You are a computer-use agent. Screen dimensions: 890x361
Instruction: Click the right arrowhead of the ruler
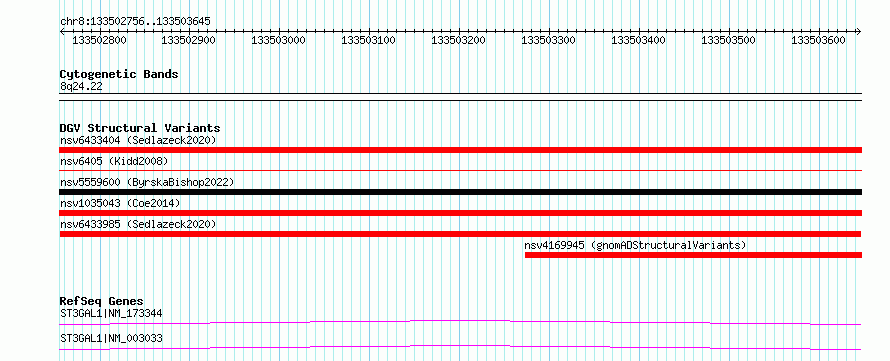859,31
